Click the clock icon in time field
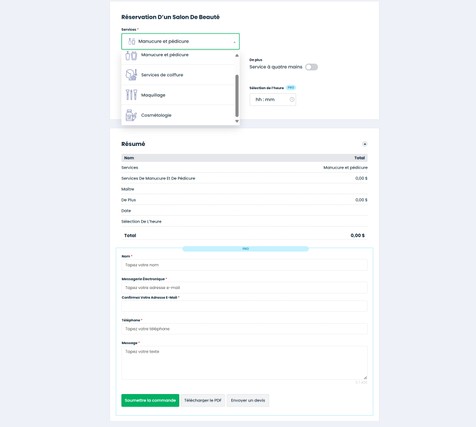Viewport: 476px width, 427px height. 292,100
